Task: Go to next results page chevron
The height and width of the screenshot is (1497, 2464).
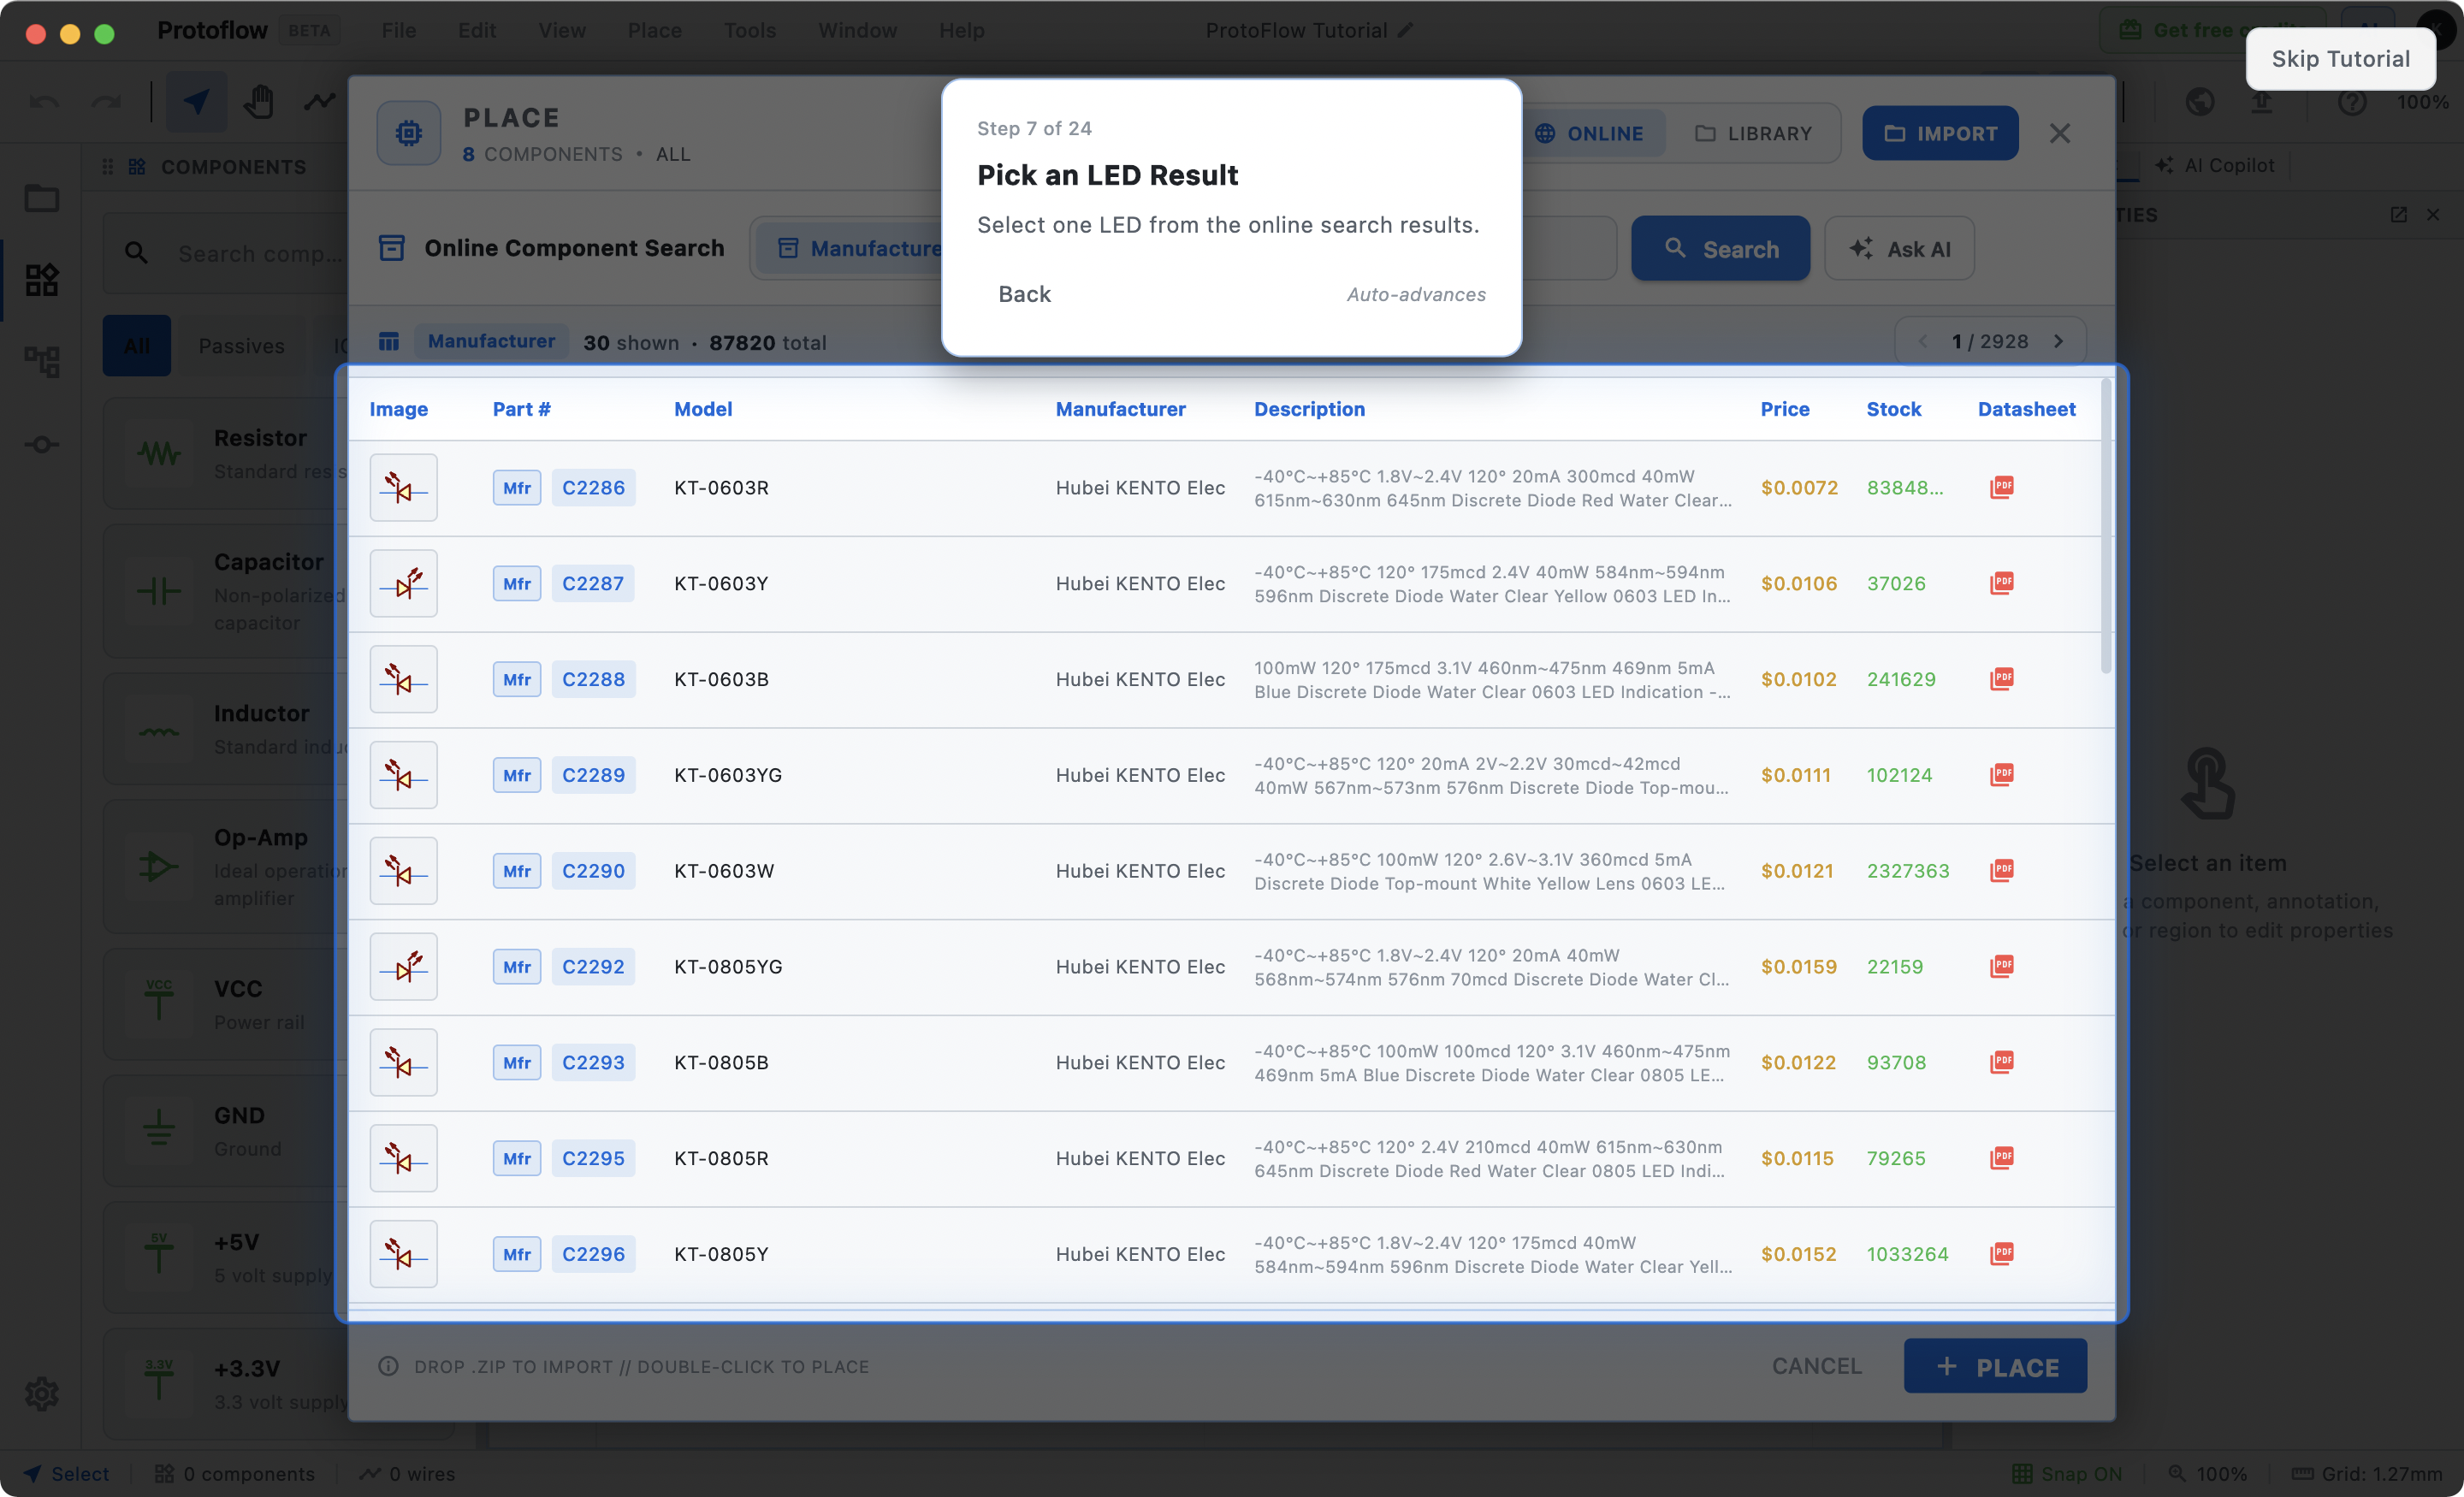Action: coord(2058,342)
